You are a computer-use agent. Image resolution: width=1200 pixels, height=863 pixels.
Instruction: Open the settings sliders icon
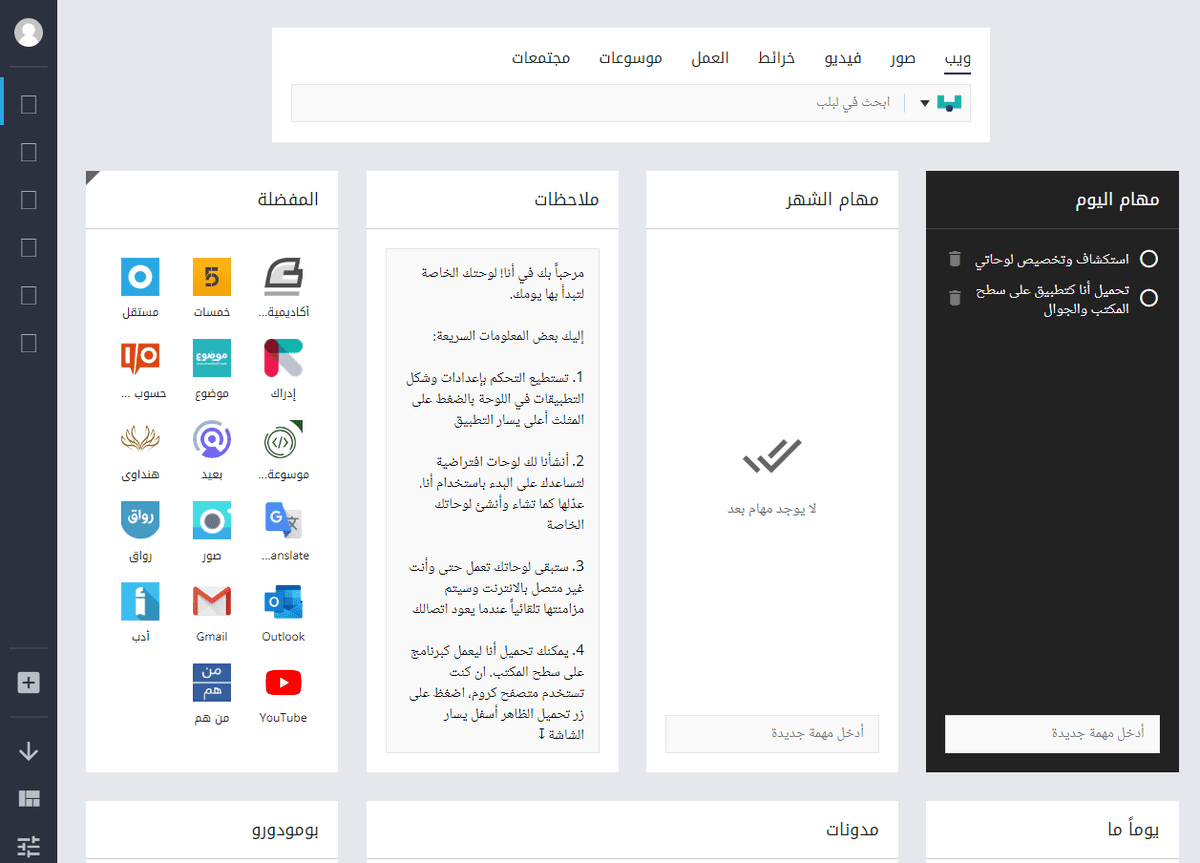[29, 846]
